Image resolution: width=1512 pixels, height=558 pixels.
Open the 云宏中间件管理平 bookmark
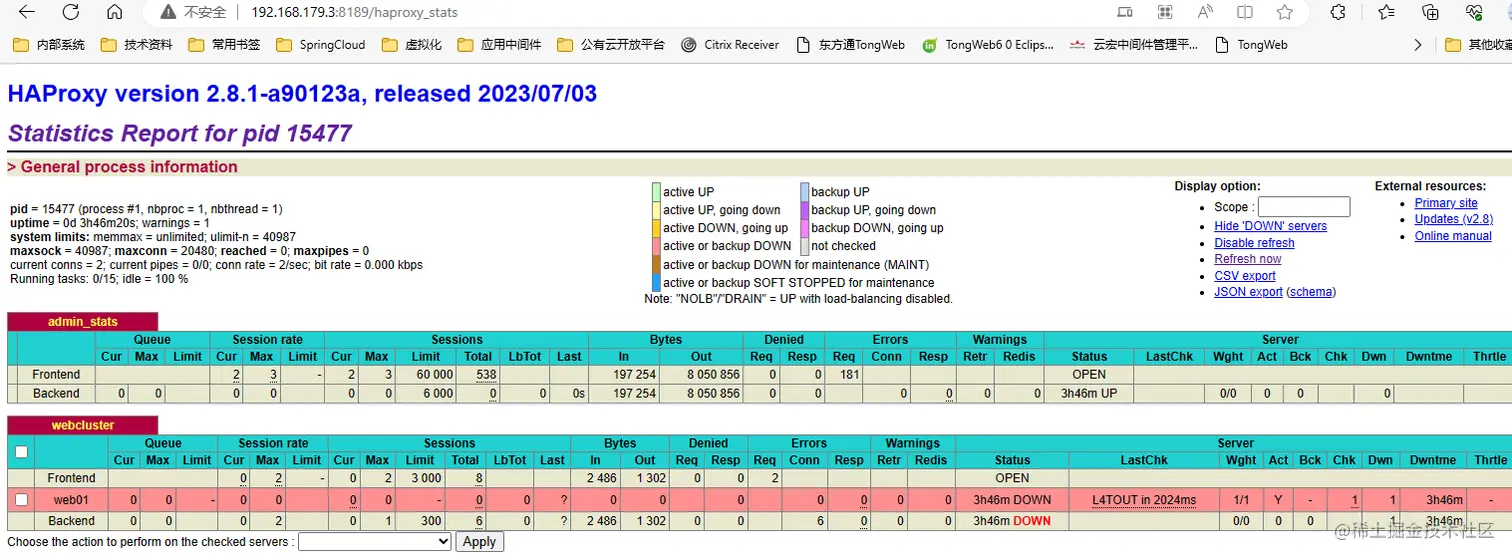[1133, 45]
